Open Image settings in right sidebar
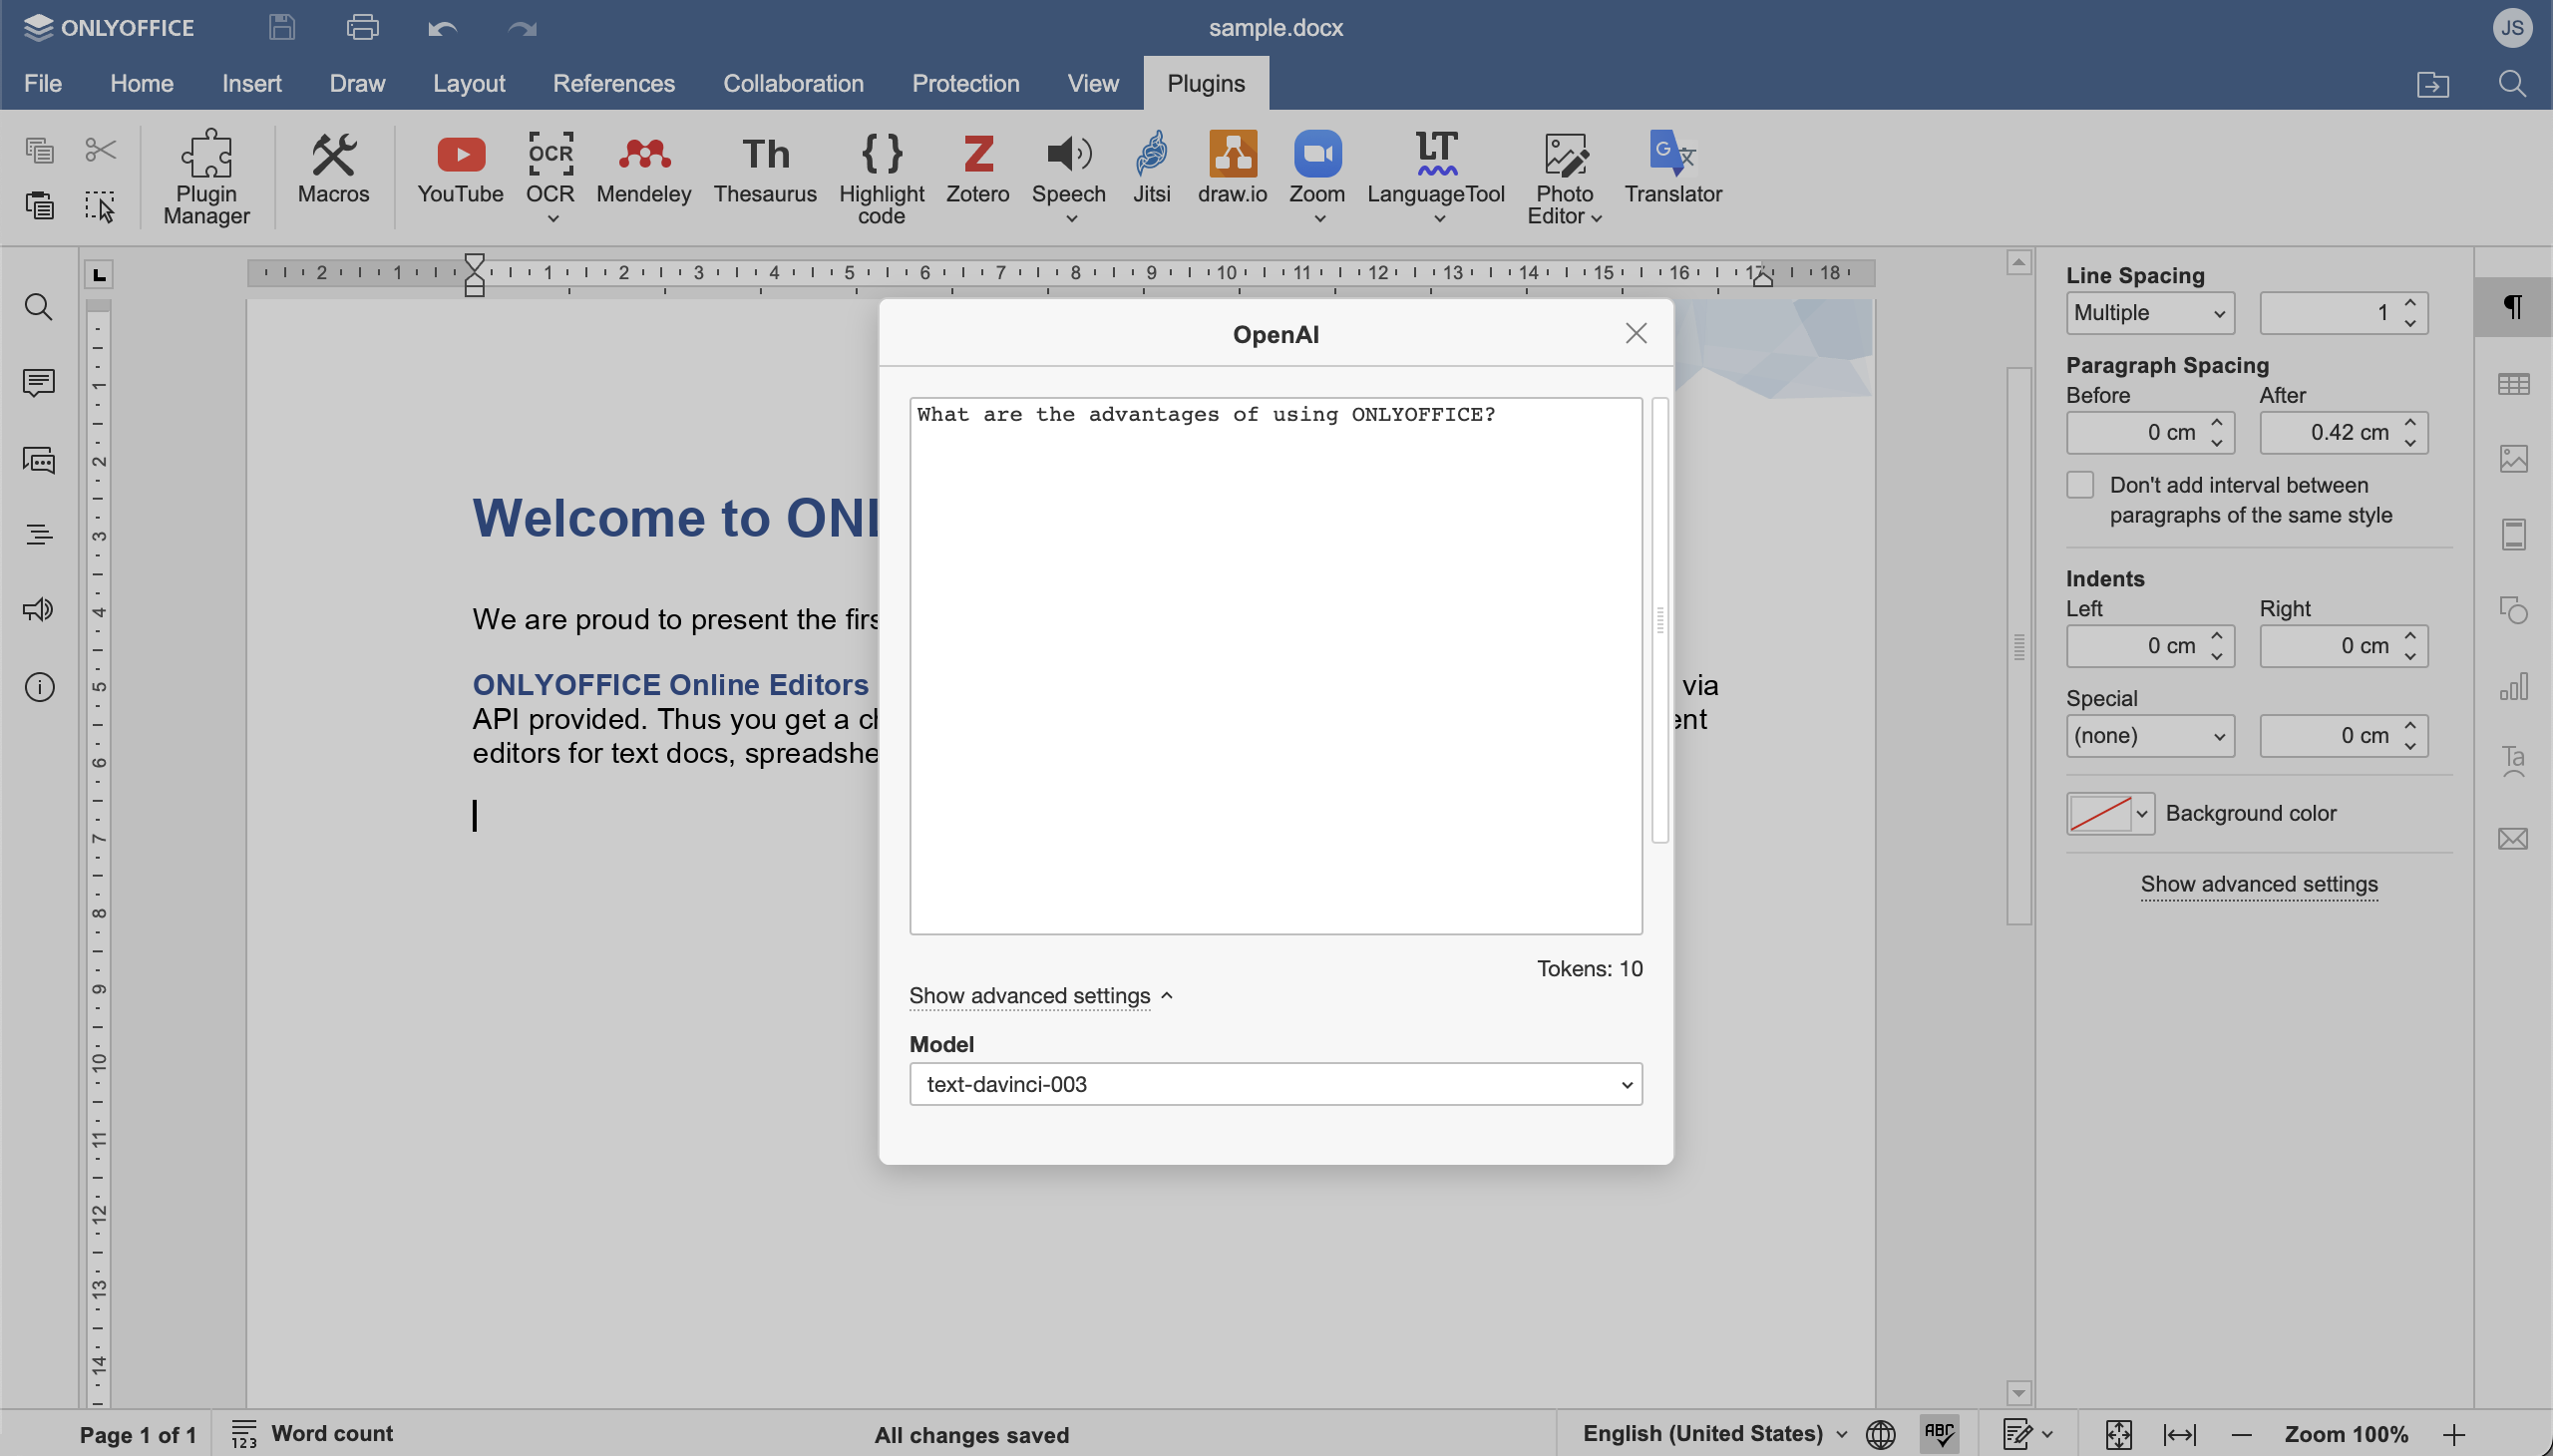The height and width of the screenshot is (1456, 2553). coord(2513,459)
